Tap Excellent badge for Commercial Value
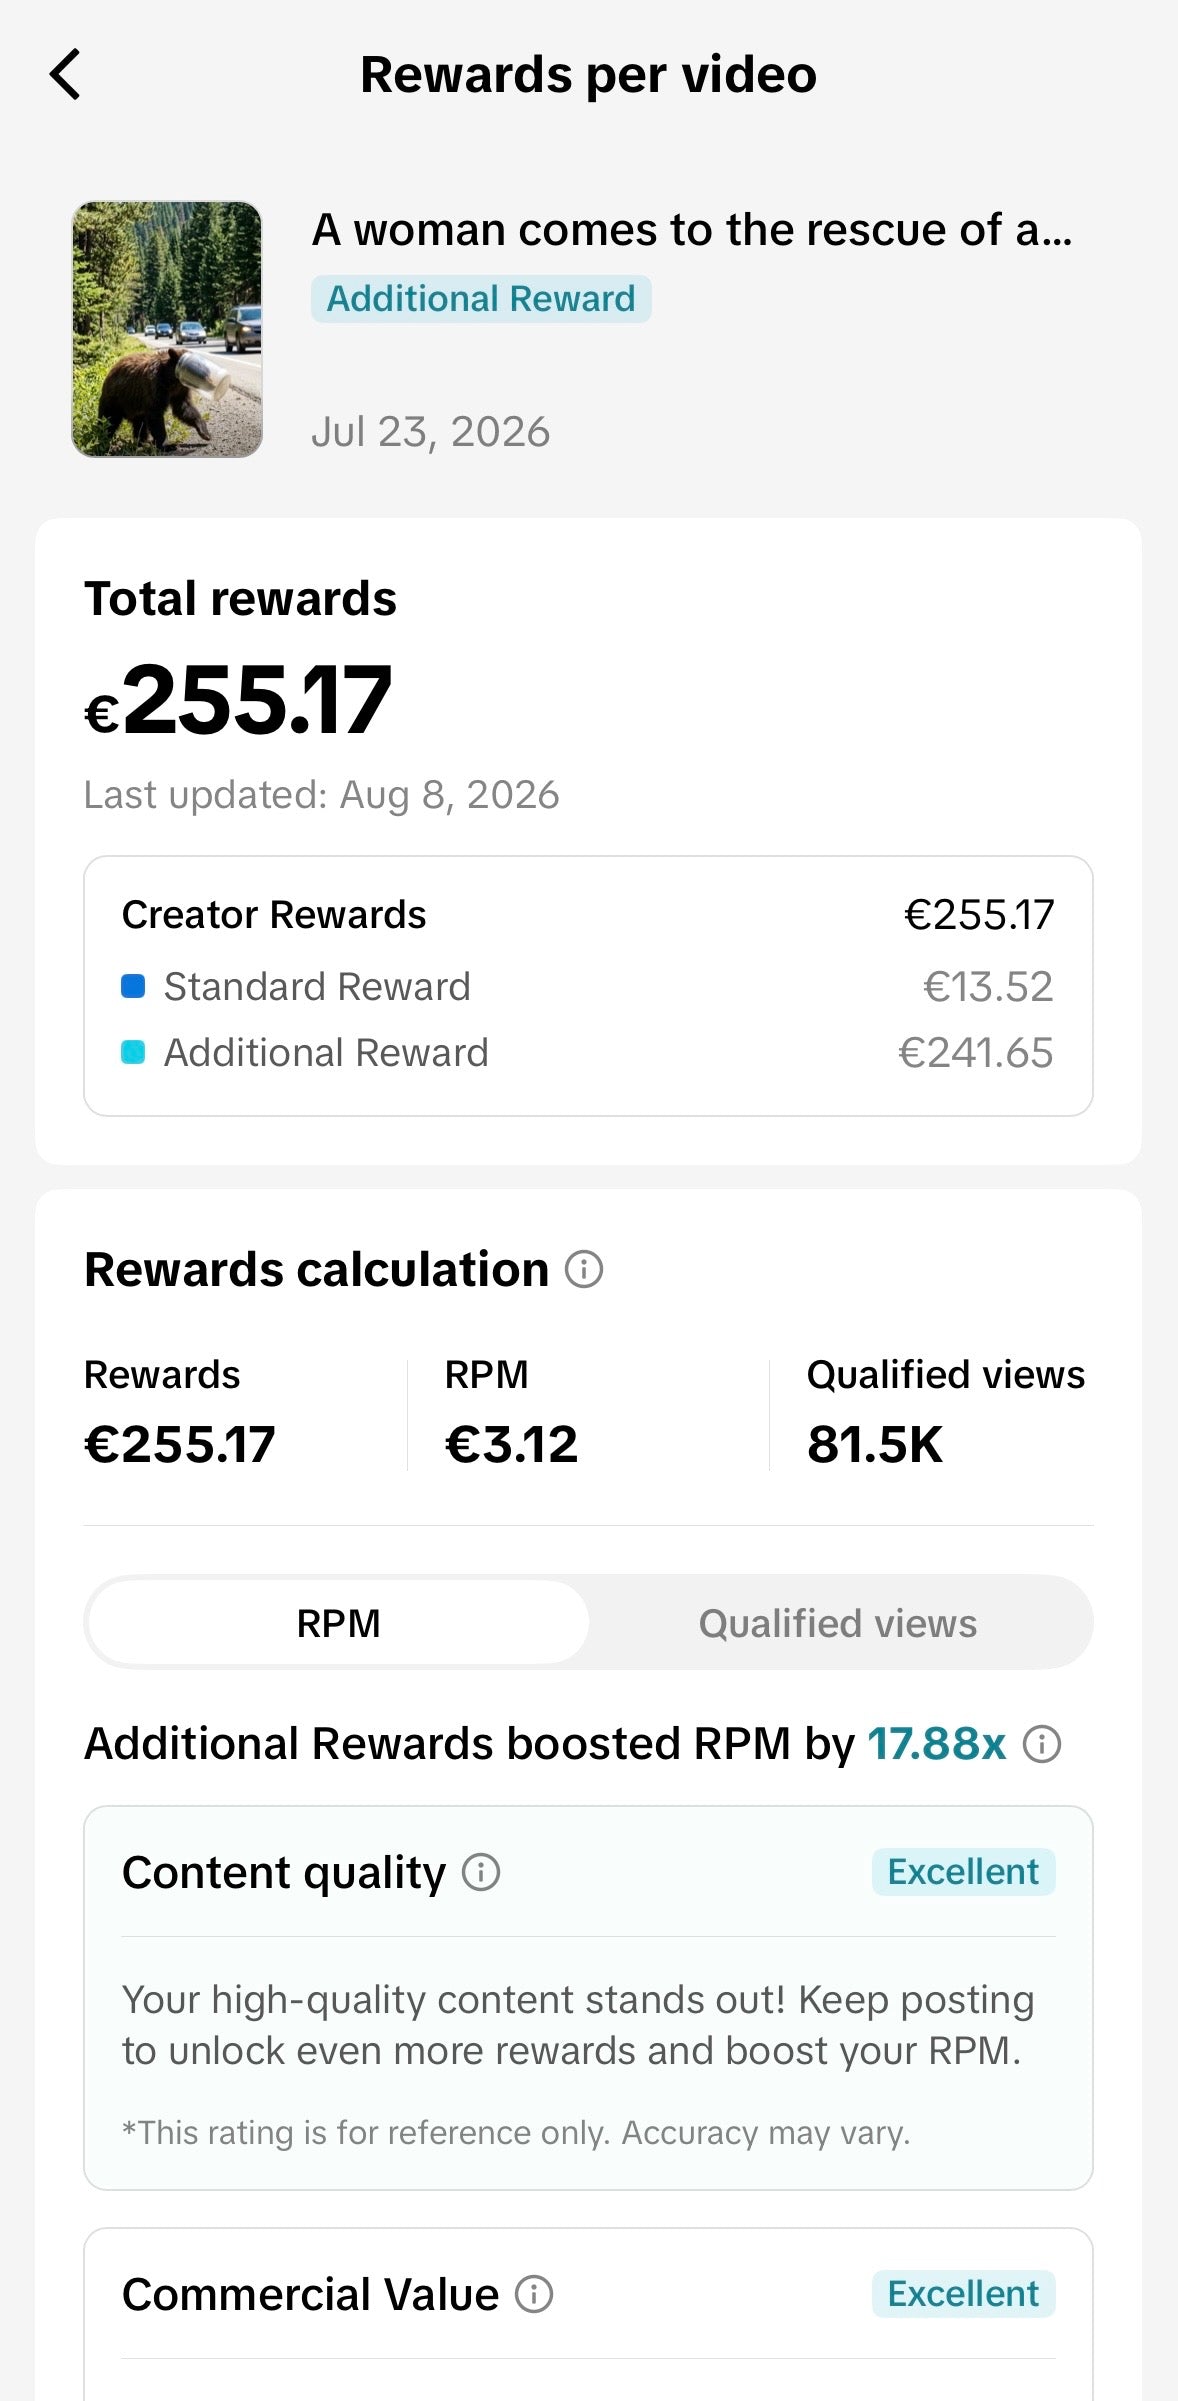 click(x=964, y=2294)
